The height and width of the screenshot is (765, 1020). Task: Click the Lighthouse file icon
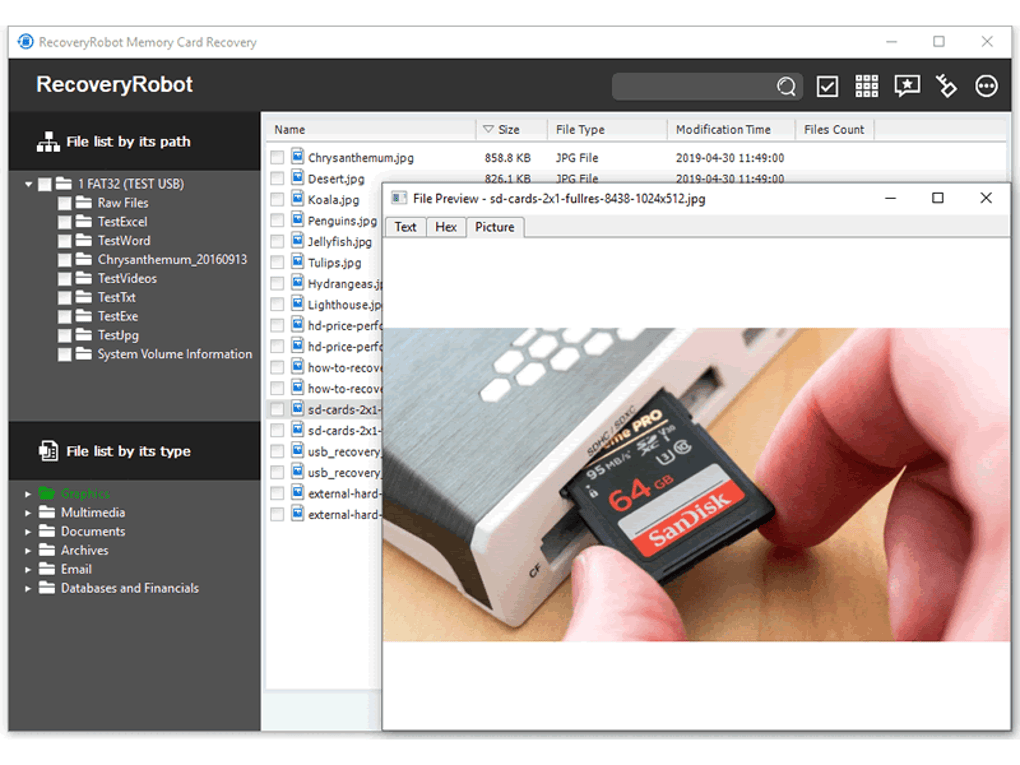[x=297, y=303]
